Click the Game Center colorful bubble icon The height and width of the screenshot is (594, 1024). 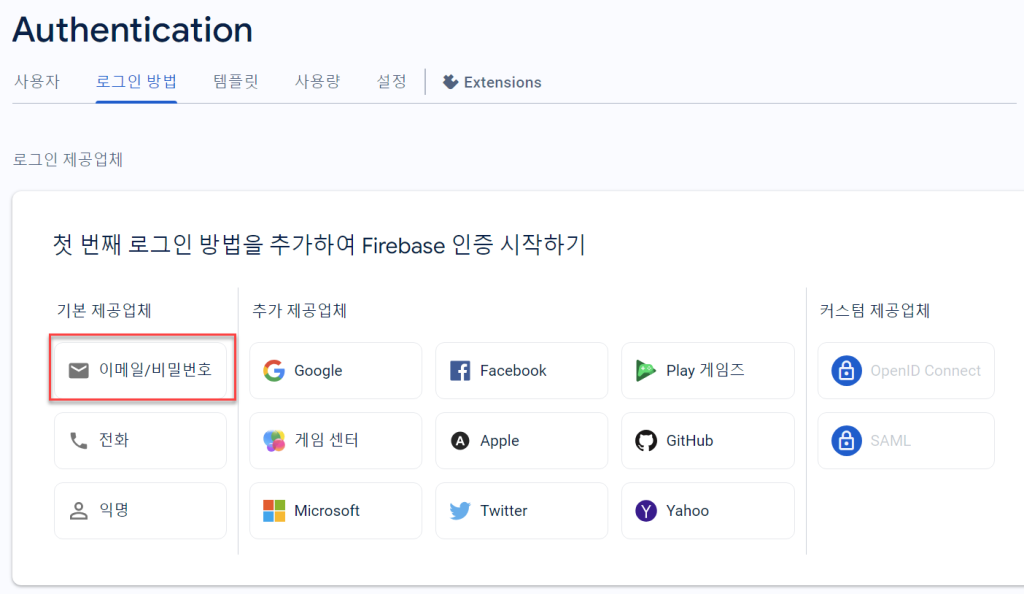point(274,441)
